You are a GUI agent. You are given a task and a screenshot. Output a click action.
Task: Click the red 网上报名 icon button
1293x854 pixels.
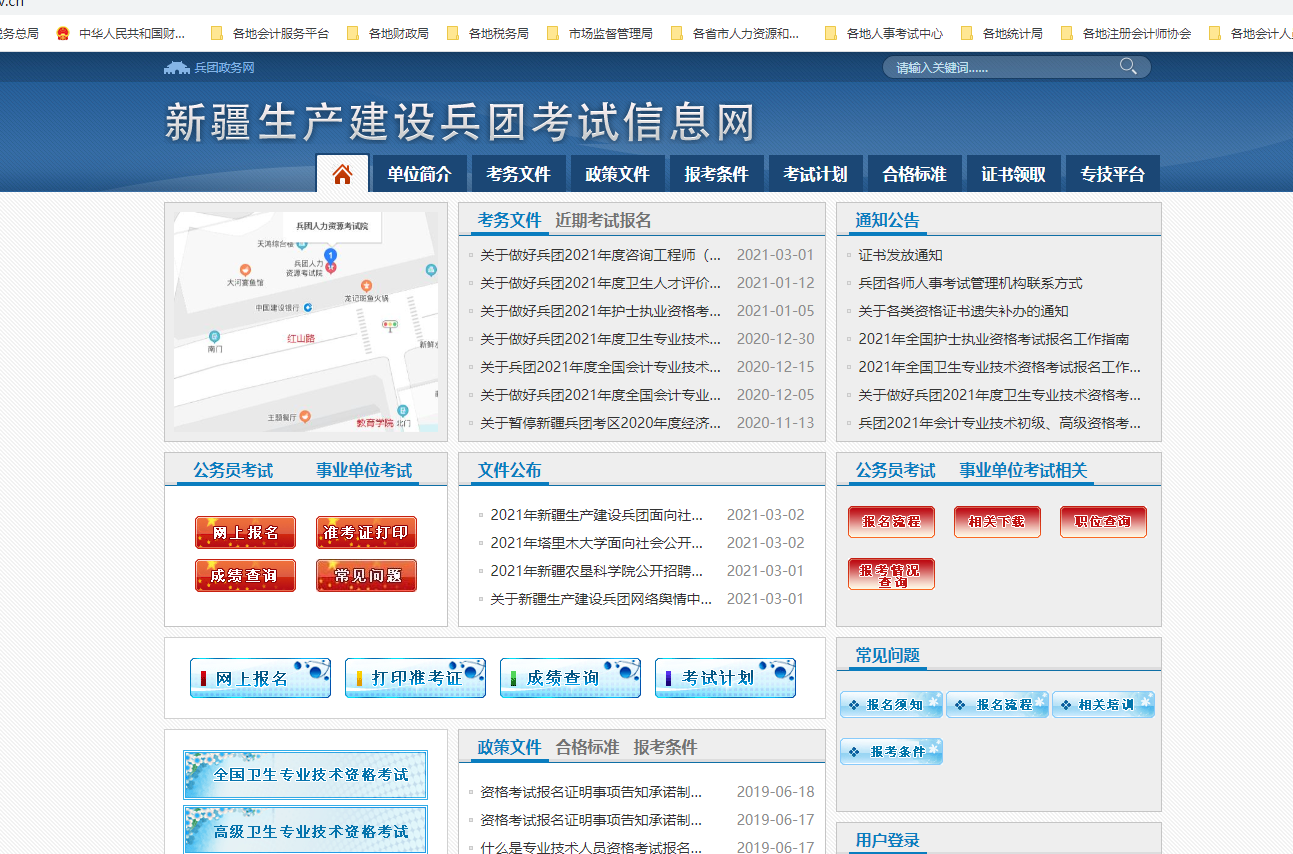coord(245,533)
